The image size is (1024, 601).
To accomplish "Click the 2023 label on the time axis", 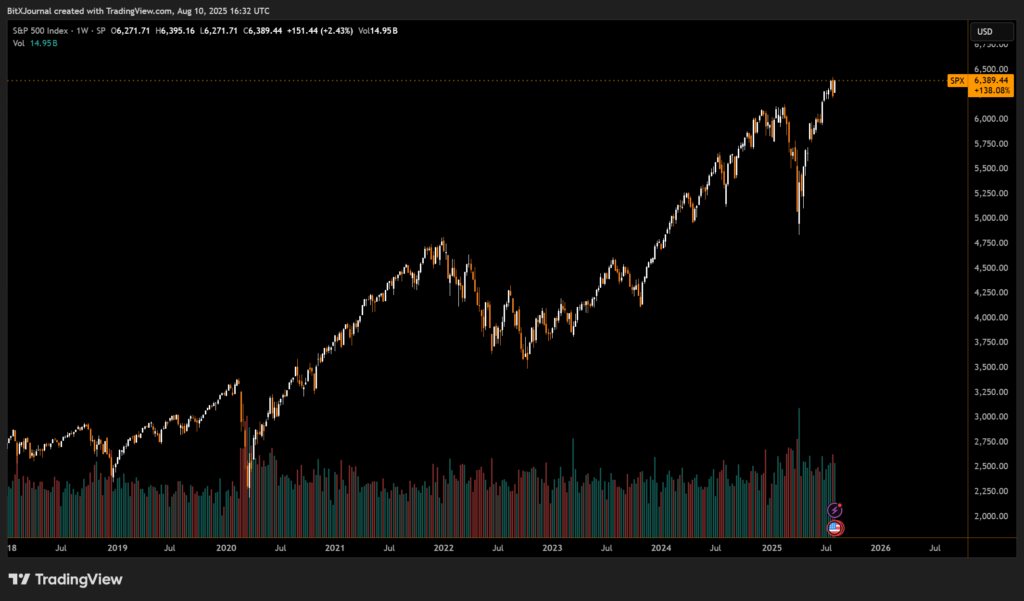I will tap(552, 548).
